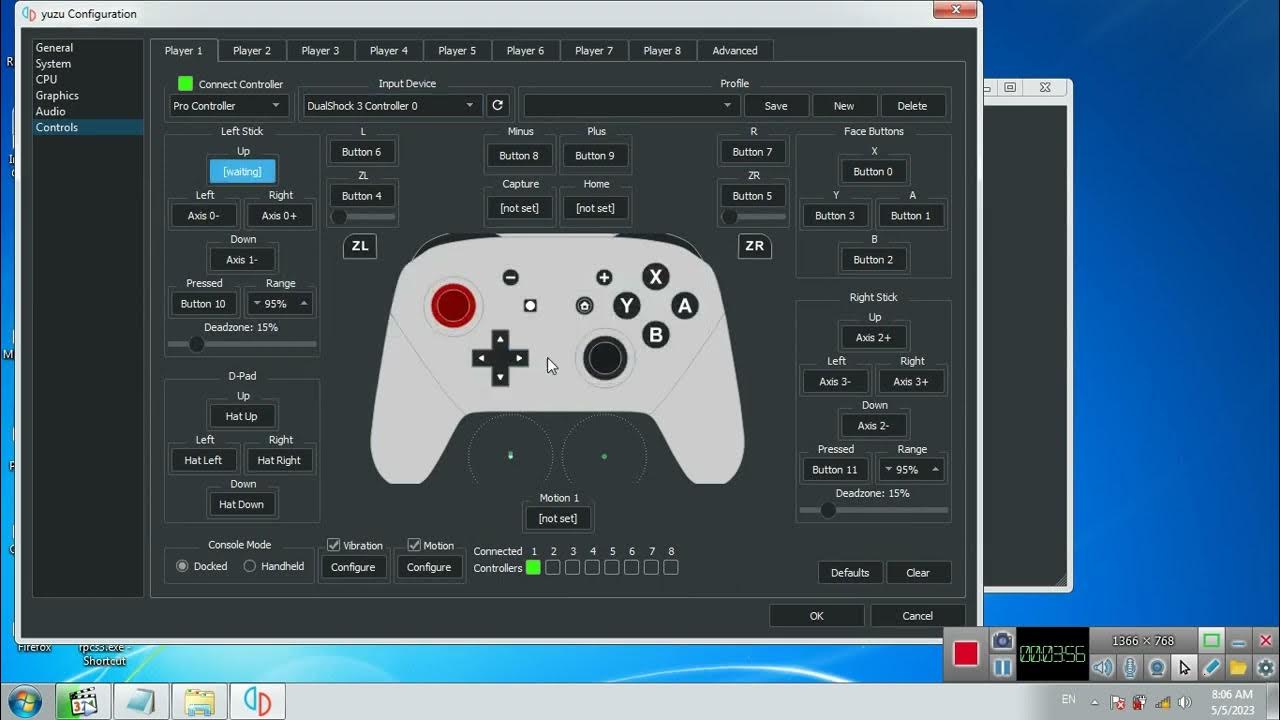
Task: Open the notepad taskbar icon
Action: click(x=141, y=702)
